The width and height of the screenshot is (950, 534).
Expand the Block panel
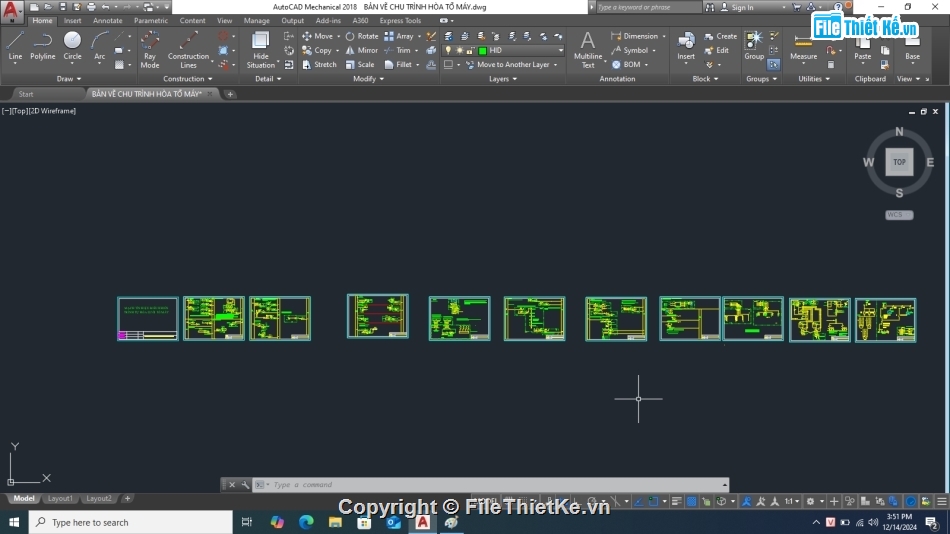[x=705, y=79]
